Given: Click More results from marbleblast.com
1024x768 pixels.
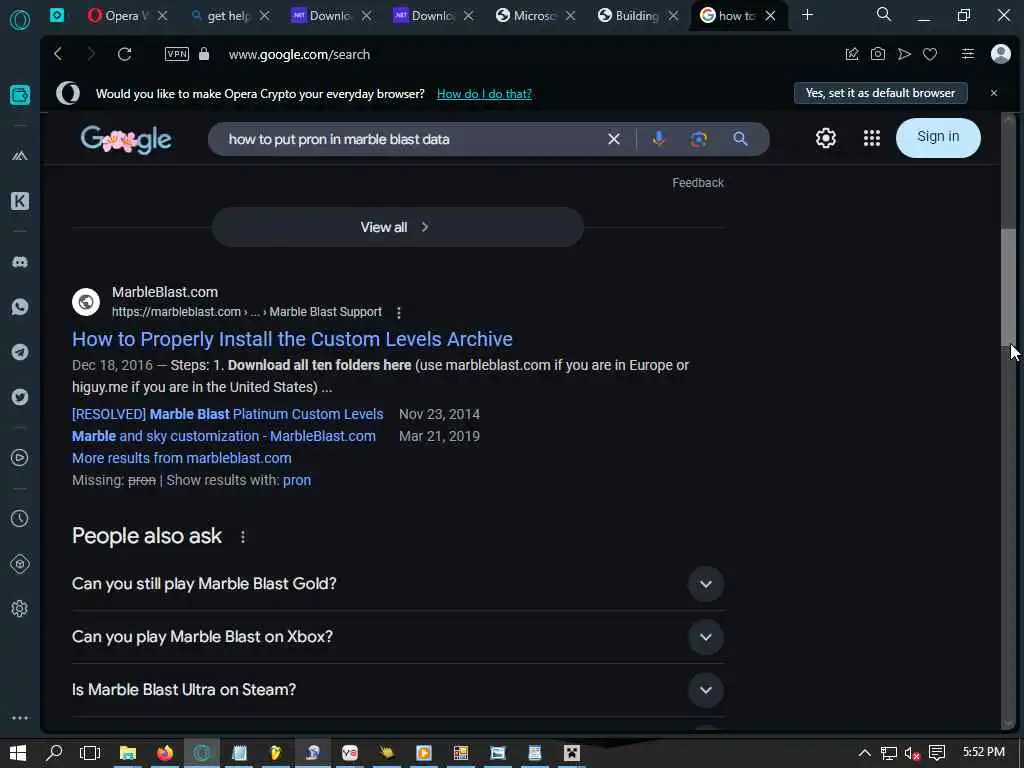Looking at the screenshot, I should (182, 458).
